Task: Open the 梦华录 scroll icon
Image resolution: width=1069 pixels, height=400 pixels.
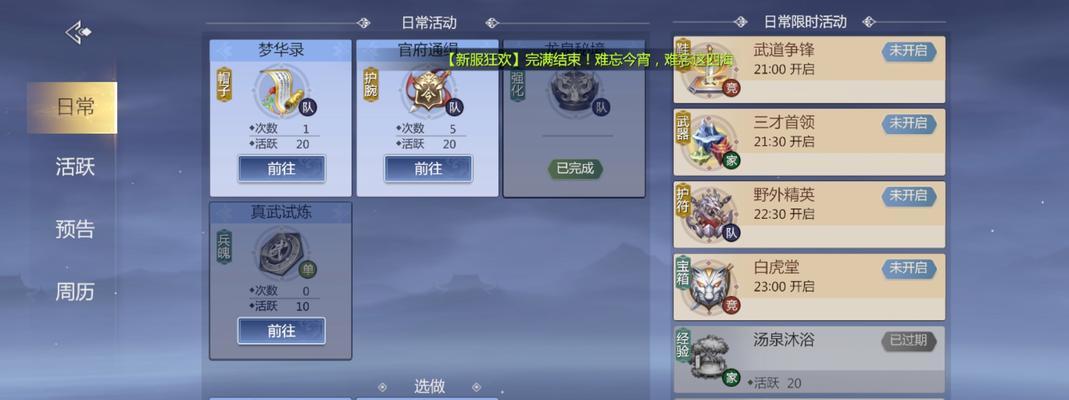Action: coord(280,91)
